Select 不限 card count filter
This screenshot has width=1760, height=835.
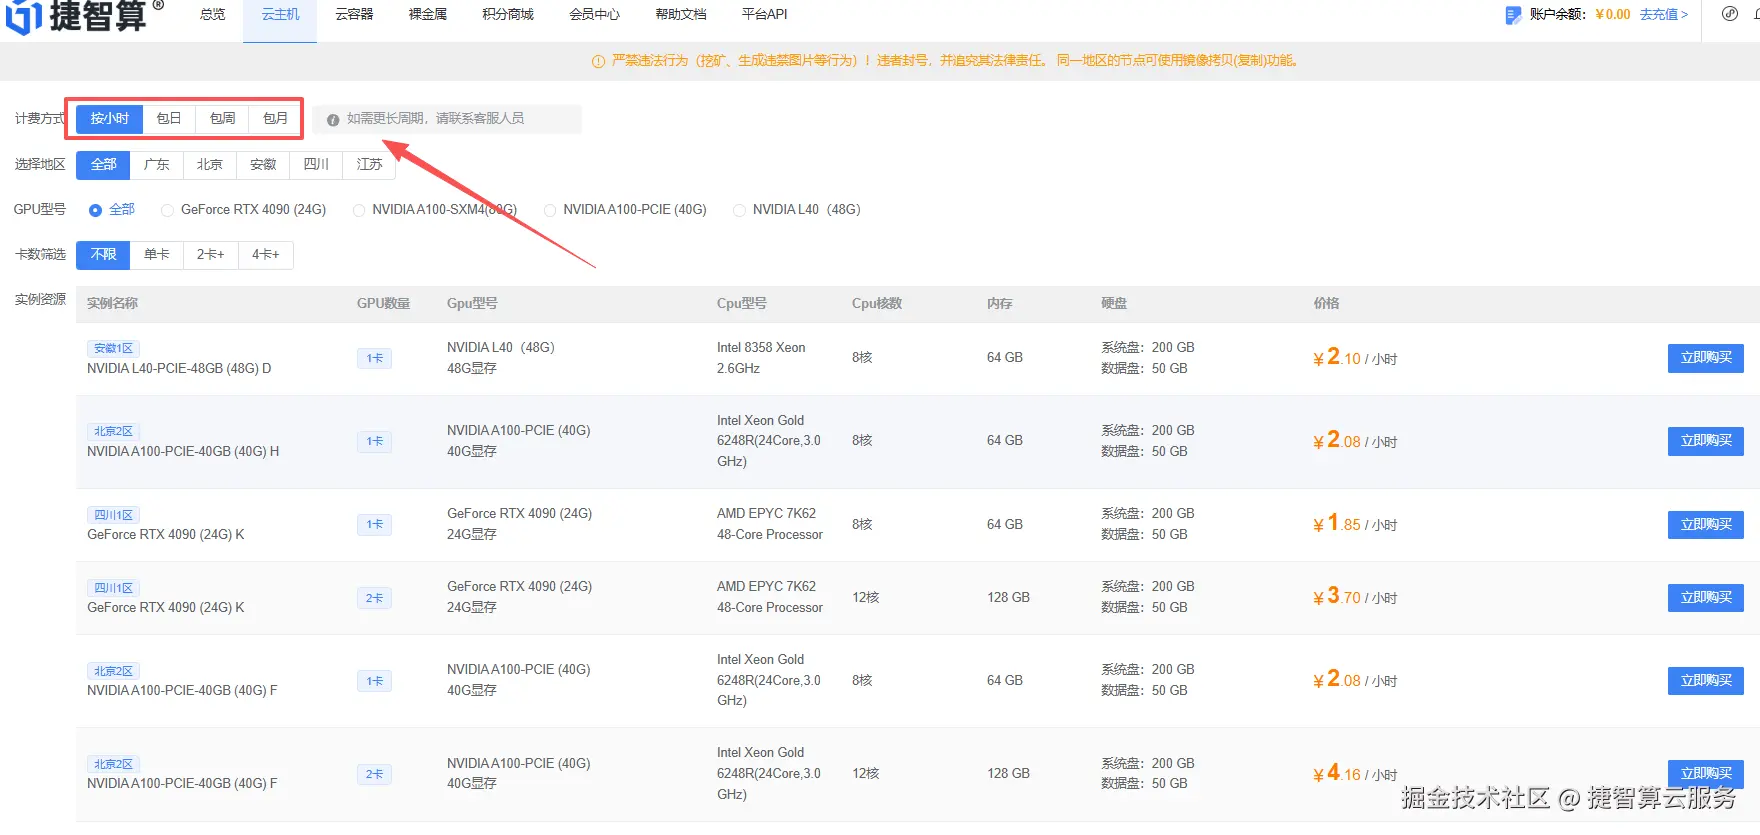[103, 255]
